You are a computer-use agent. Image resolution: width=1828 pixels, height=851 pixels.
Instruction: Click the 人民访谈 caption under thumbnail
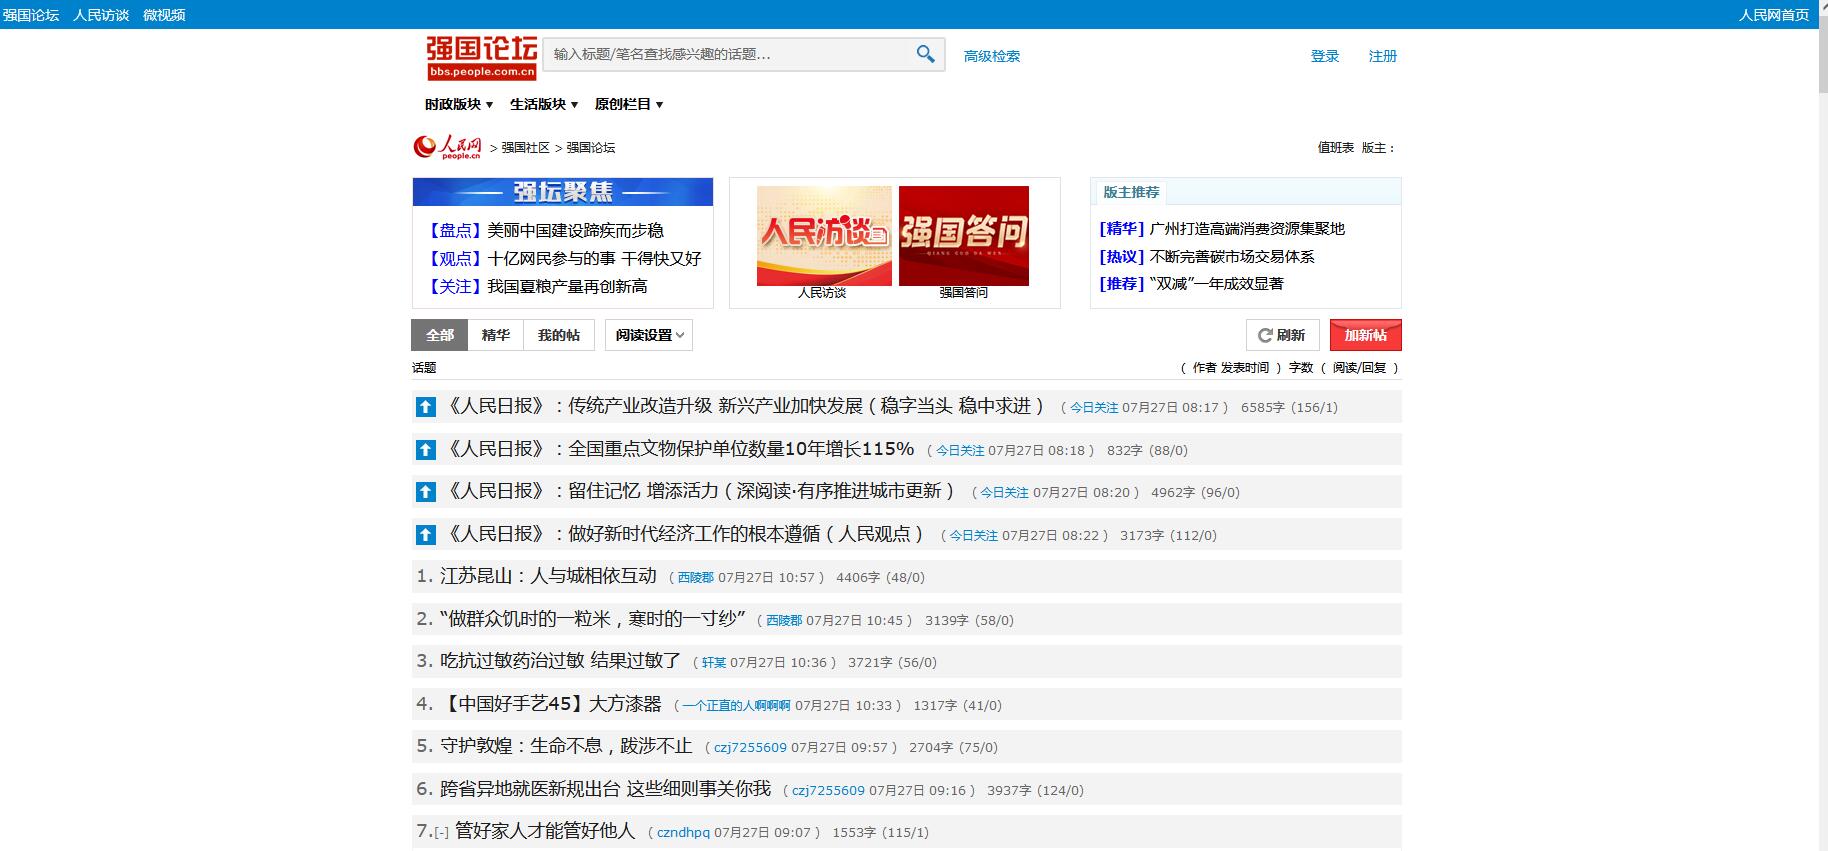coord(822,293)
